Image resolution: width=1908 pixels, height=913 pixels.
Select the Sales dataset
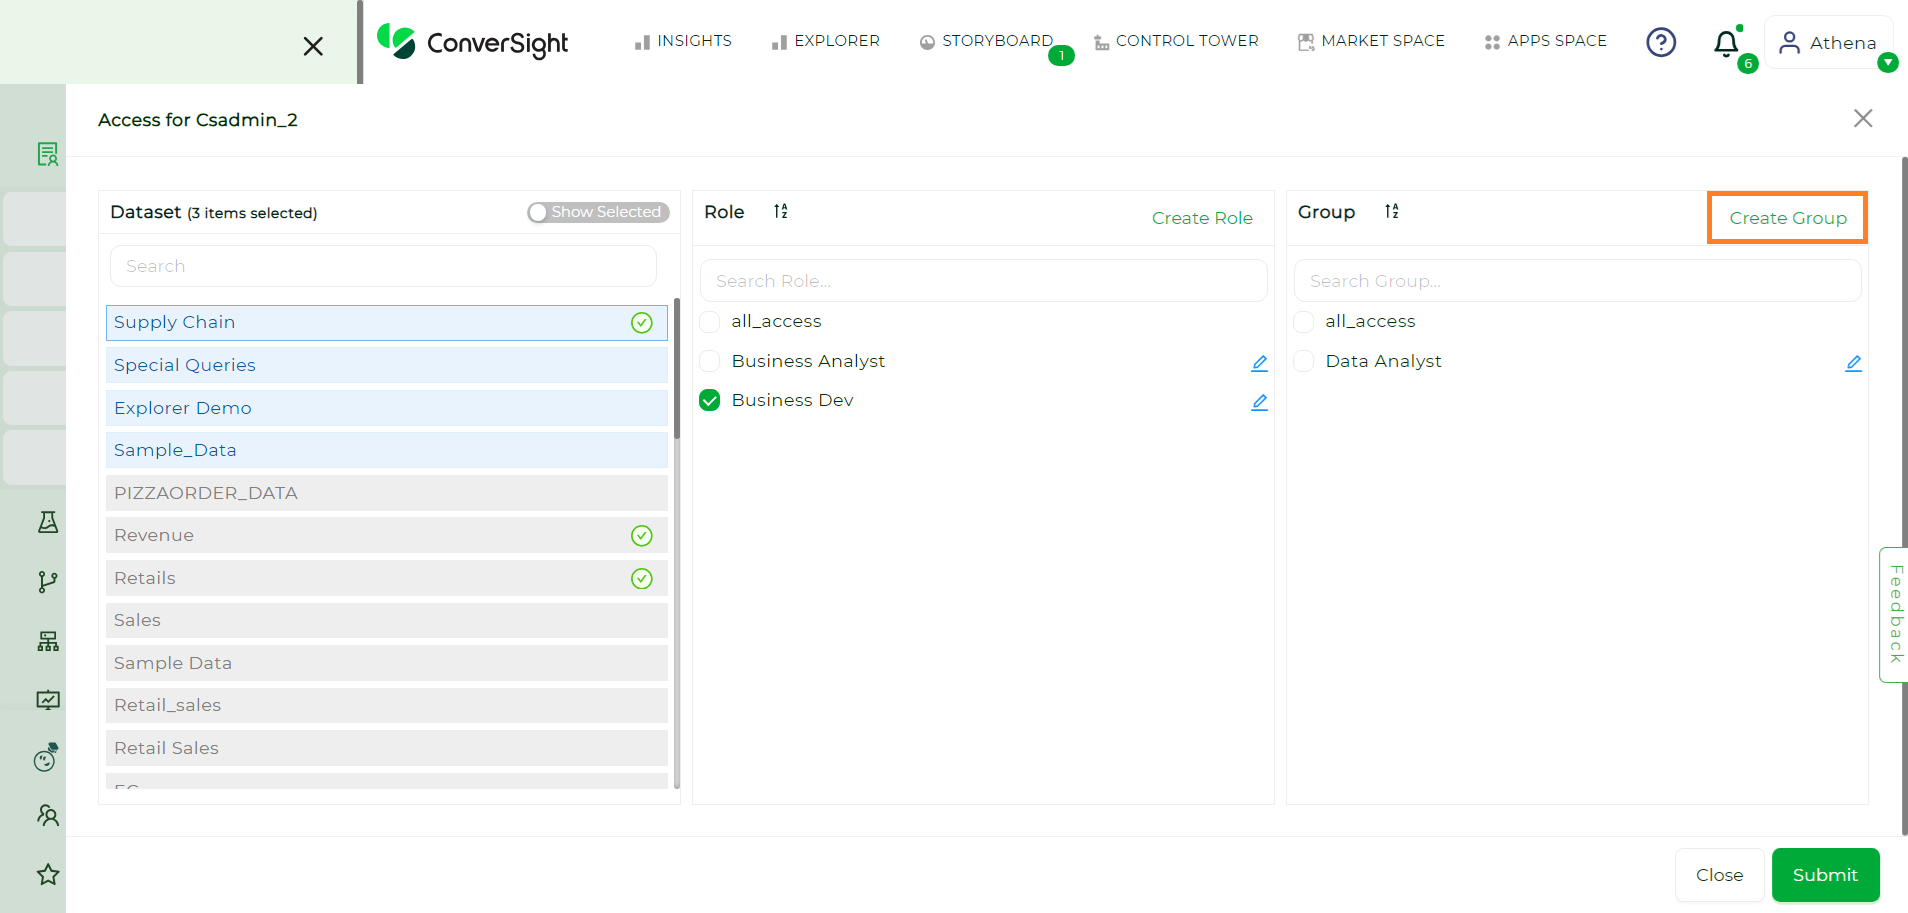coord(387,620)
